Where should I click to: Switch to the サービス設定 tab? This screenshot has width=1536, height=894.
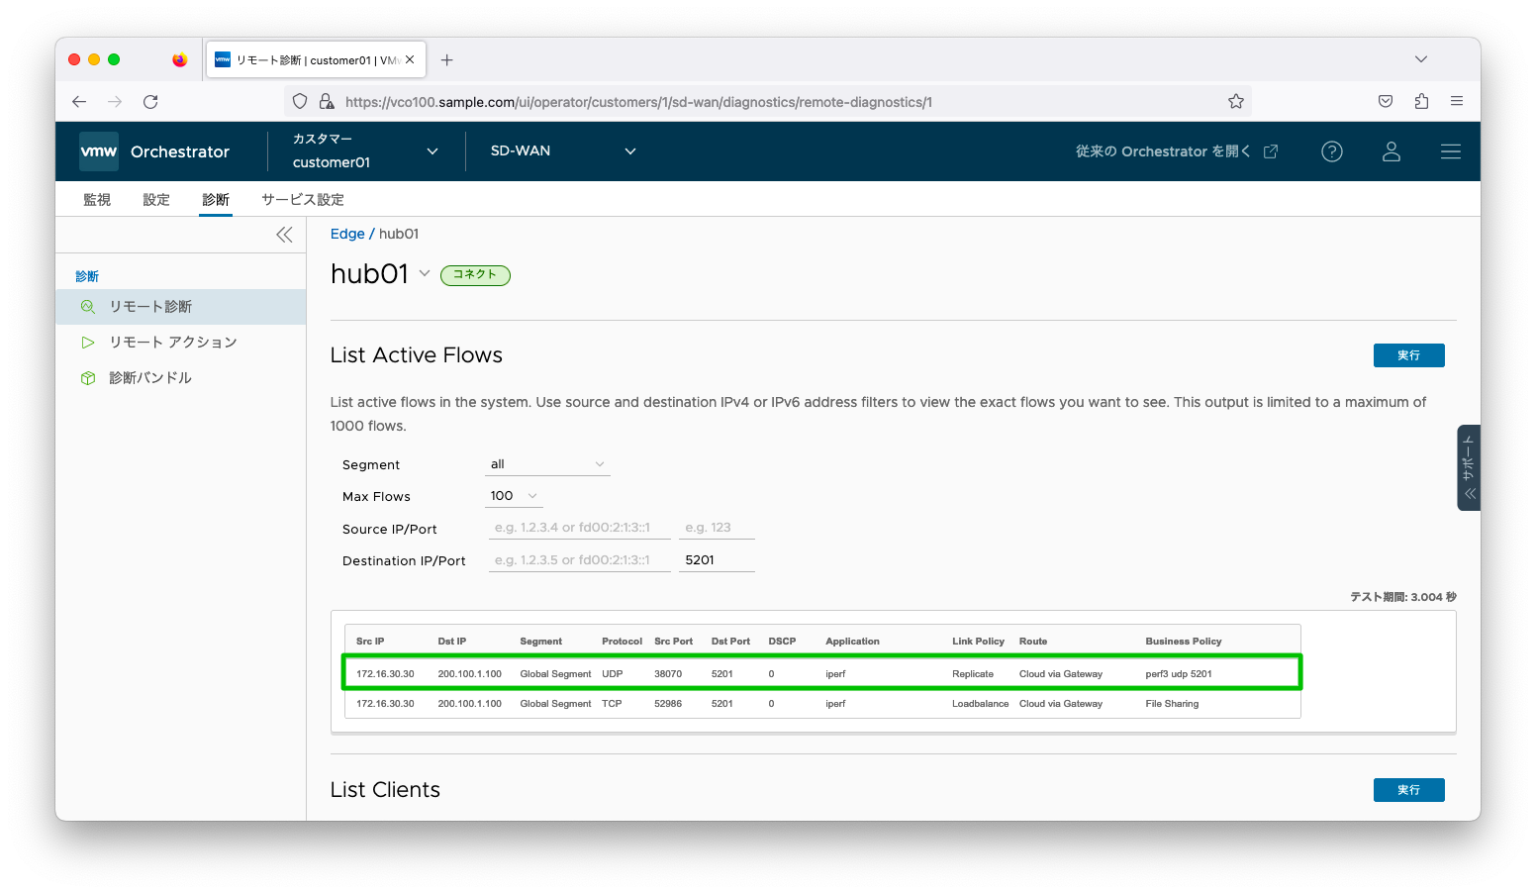pyautogui.click(x=301, y=199)
